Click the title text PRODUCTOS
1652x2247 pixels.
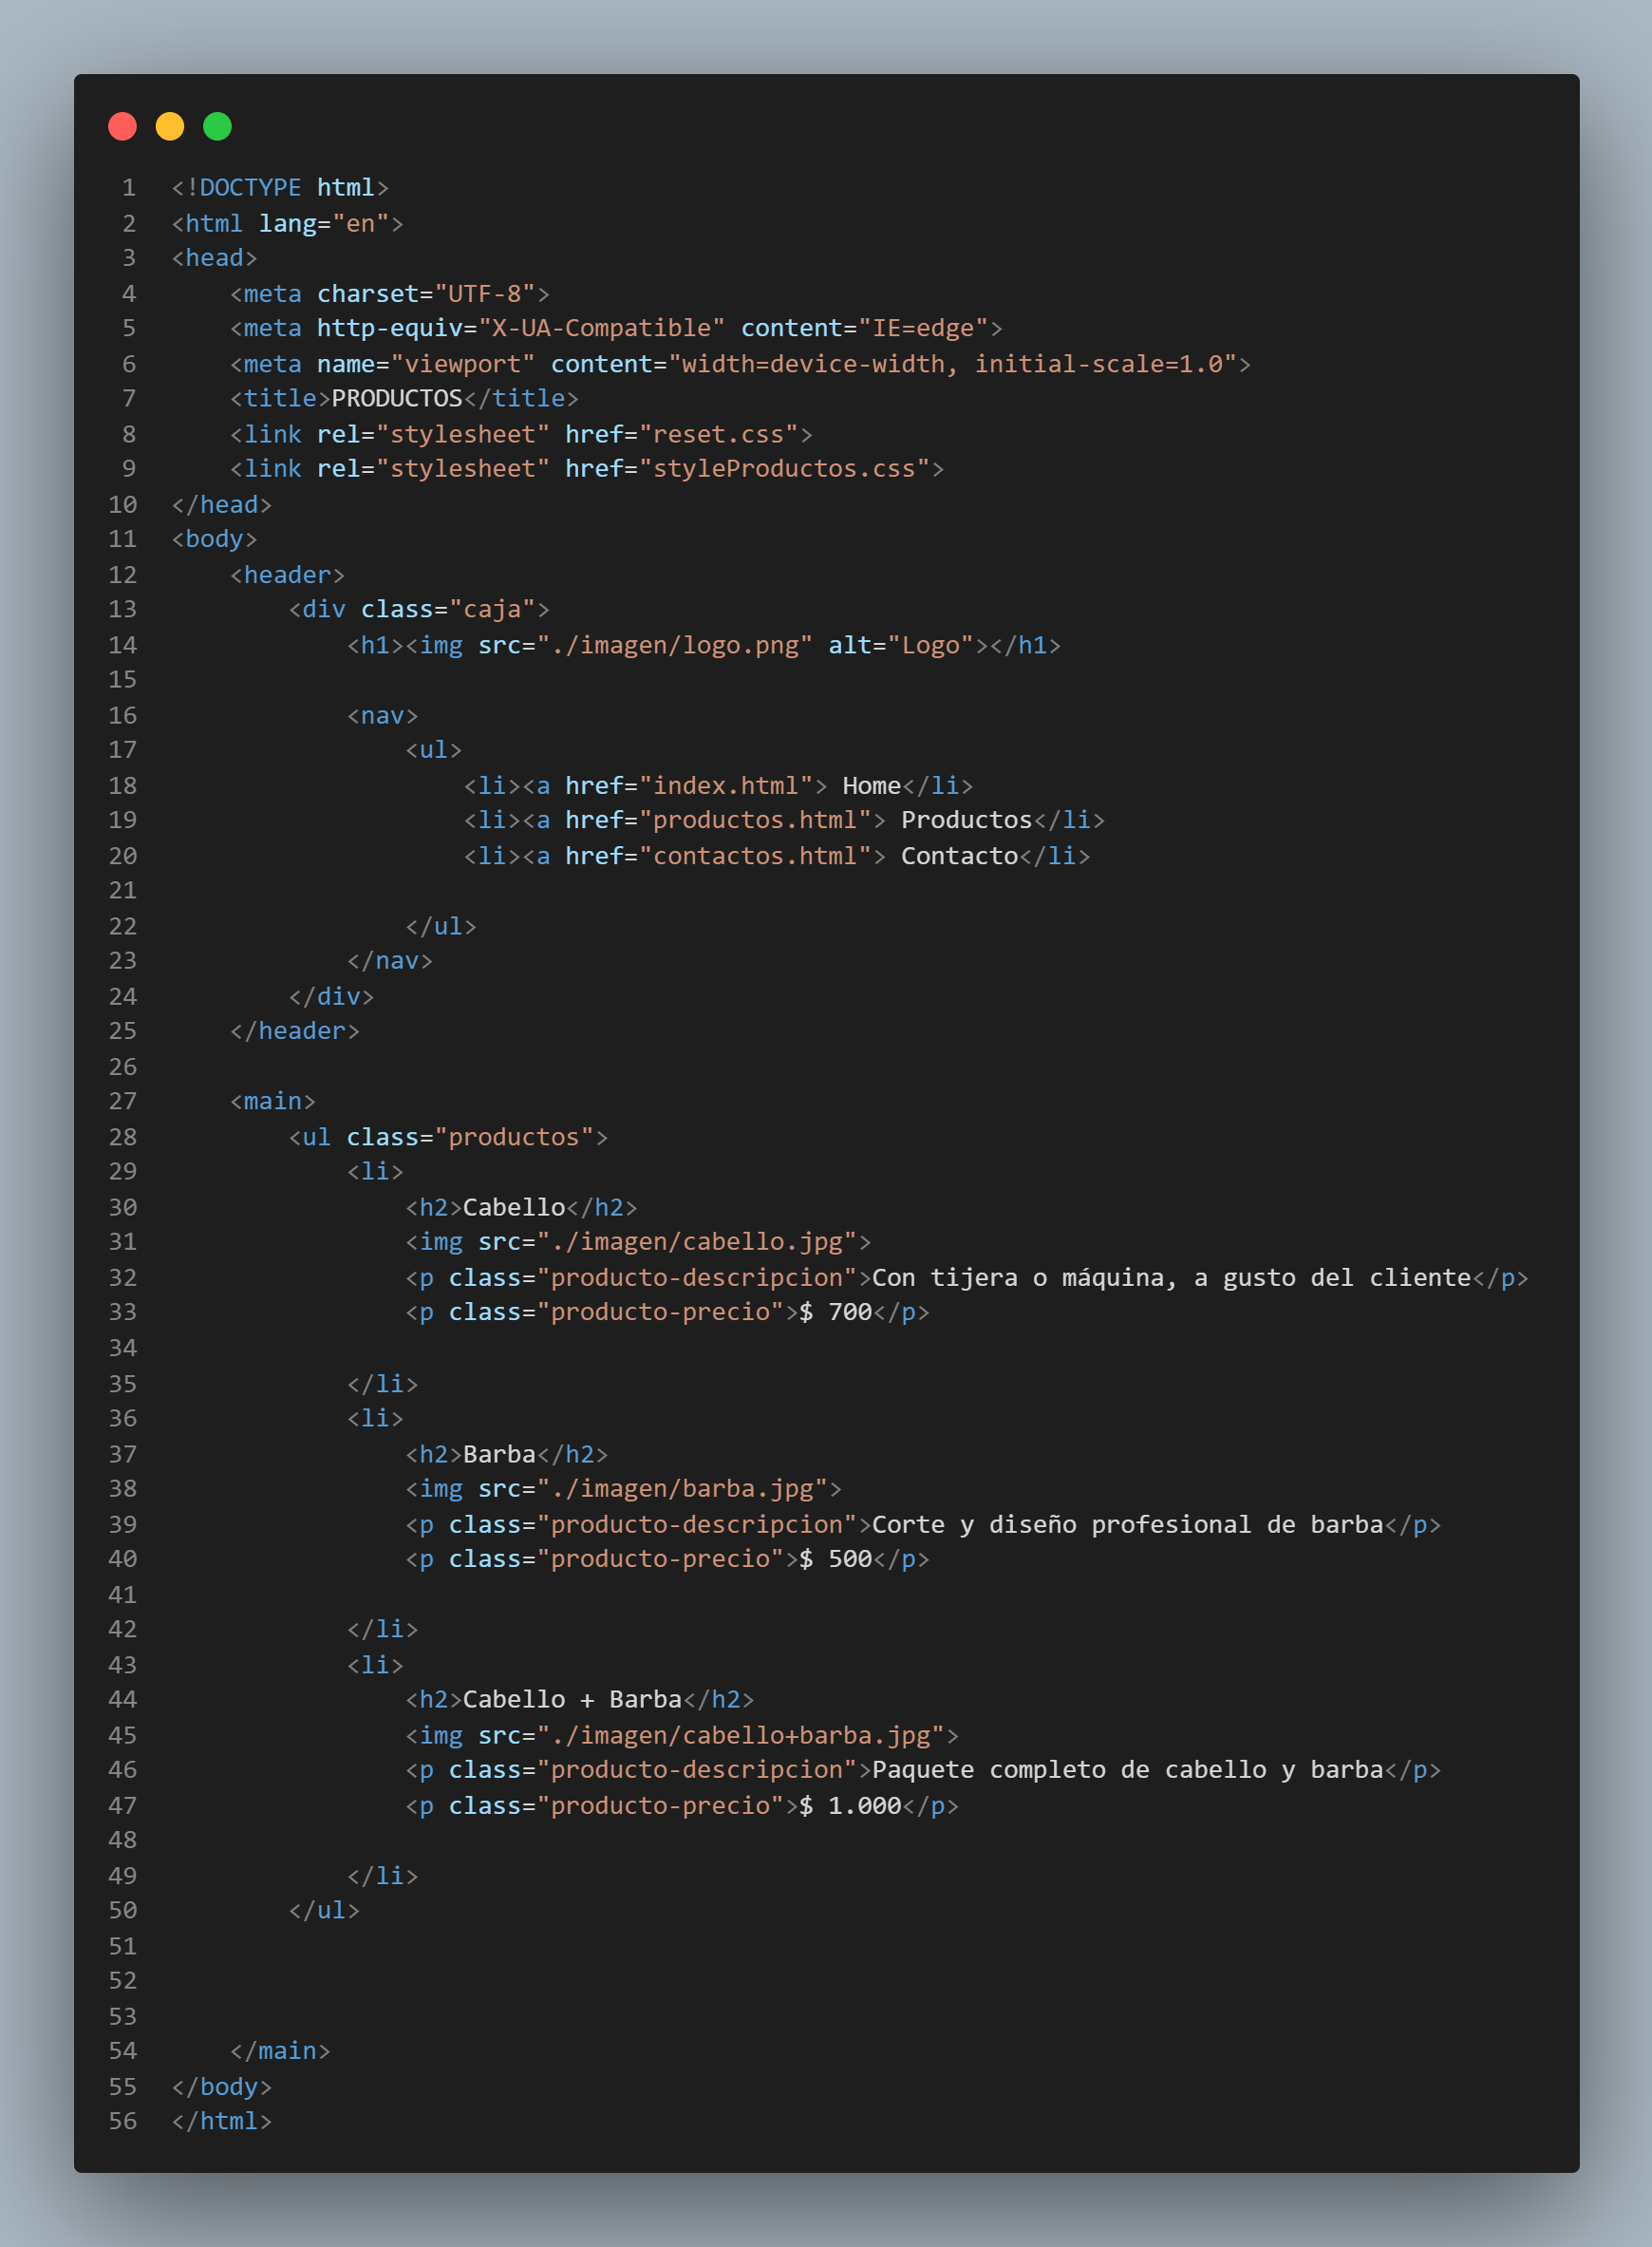397,399
